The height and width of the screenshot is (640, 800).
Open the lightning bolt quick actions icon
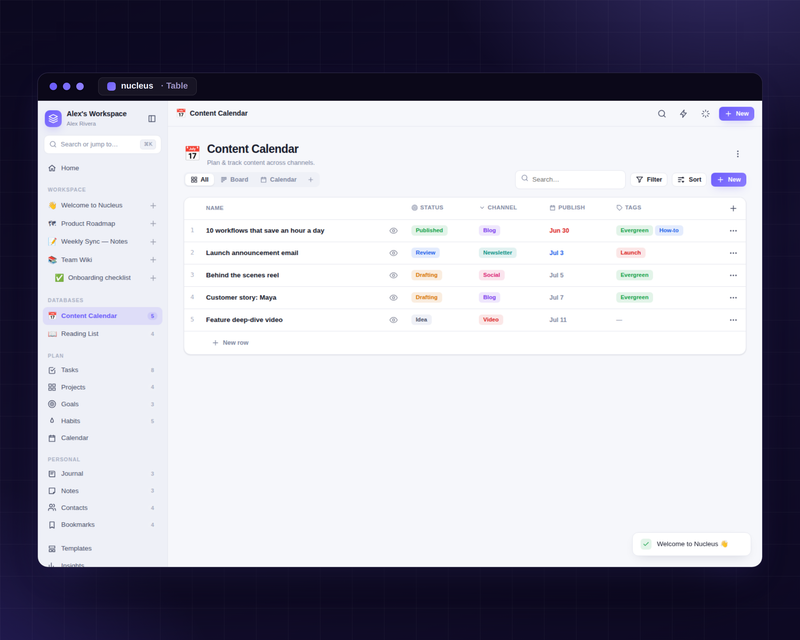[683, 114]
